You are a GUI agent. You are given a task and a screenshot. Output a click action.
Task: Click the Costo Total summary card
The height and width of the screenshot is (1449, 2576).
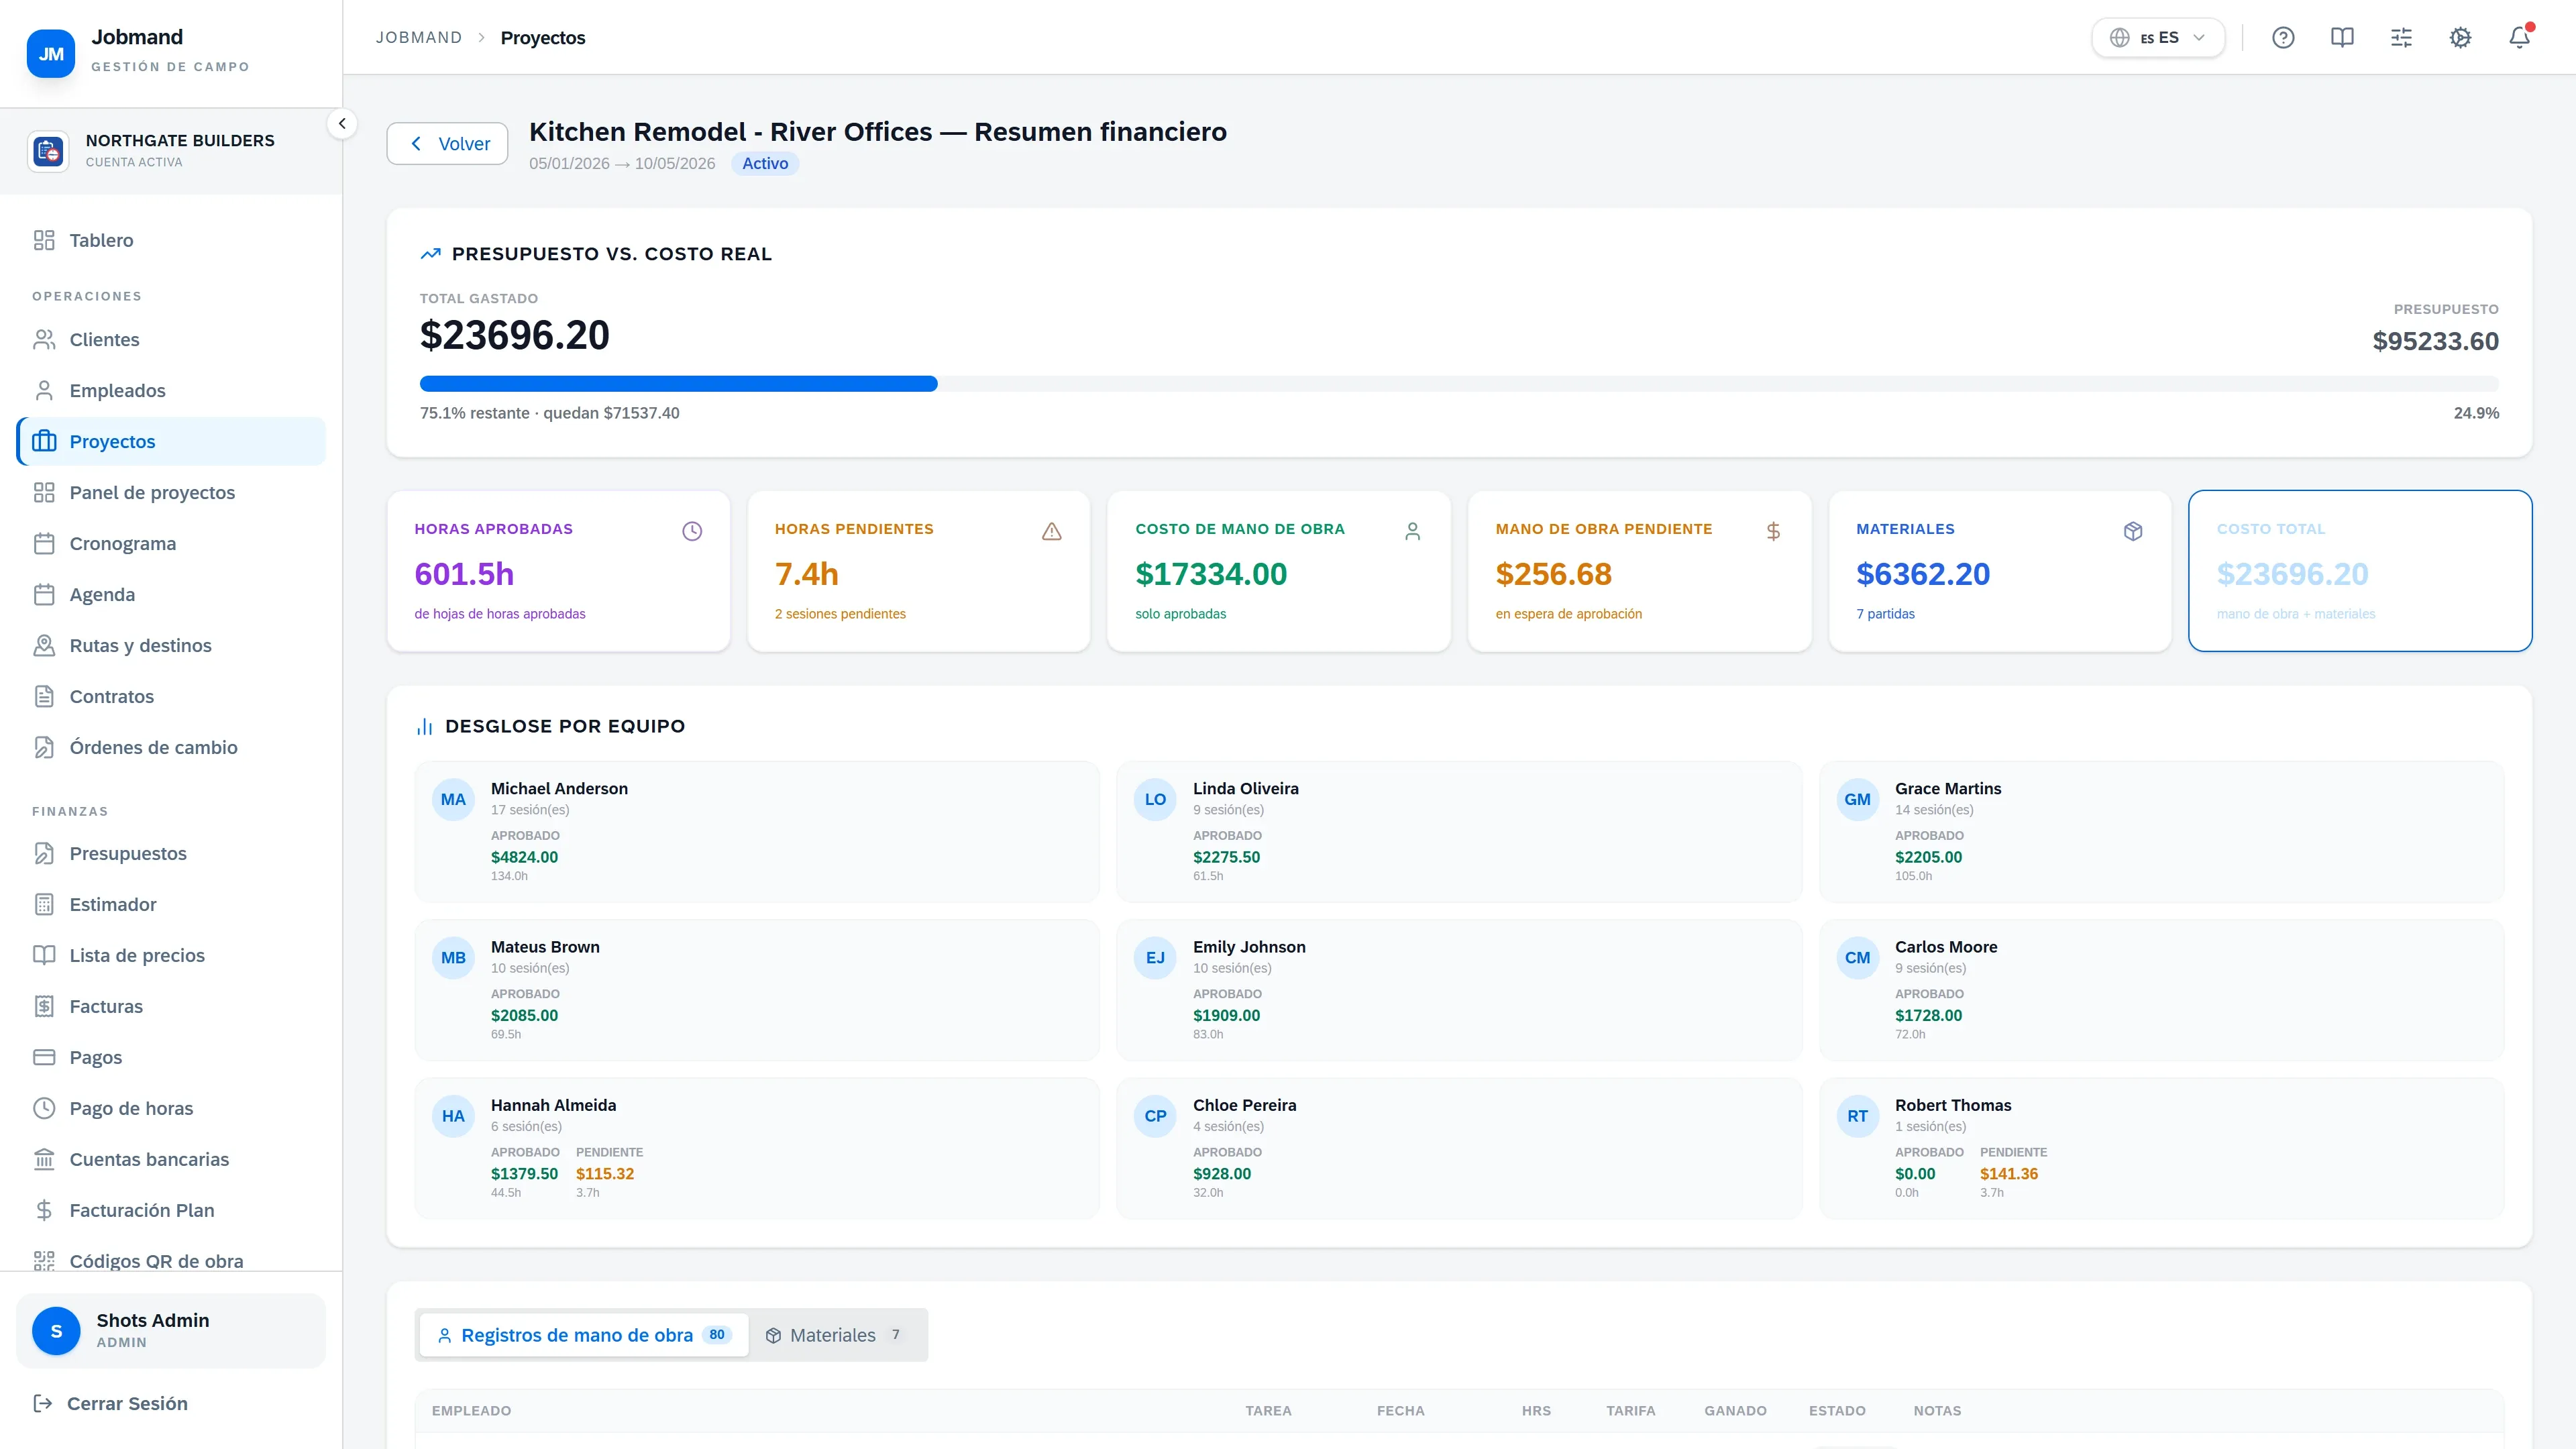click(x=2360, y=571)
